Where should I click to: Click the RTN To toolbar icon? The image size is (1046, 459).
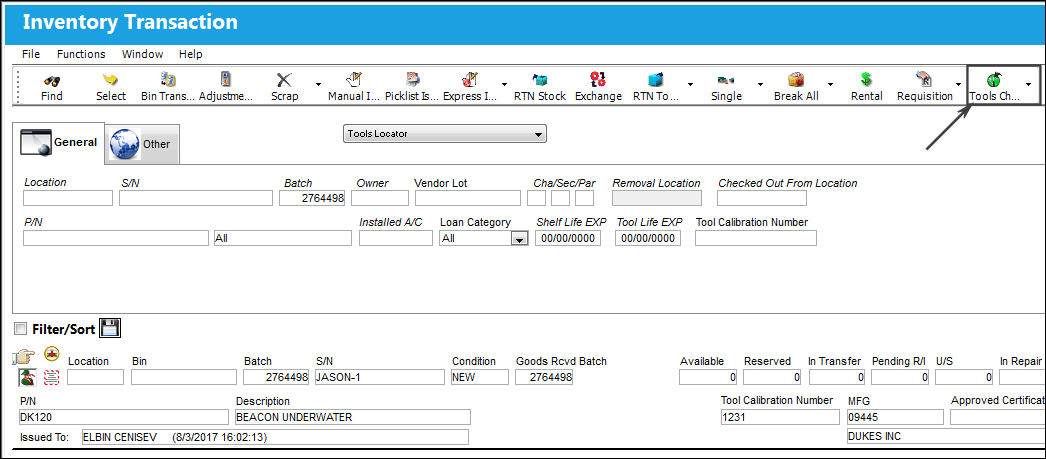pos(656,80)
